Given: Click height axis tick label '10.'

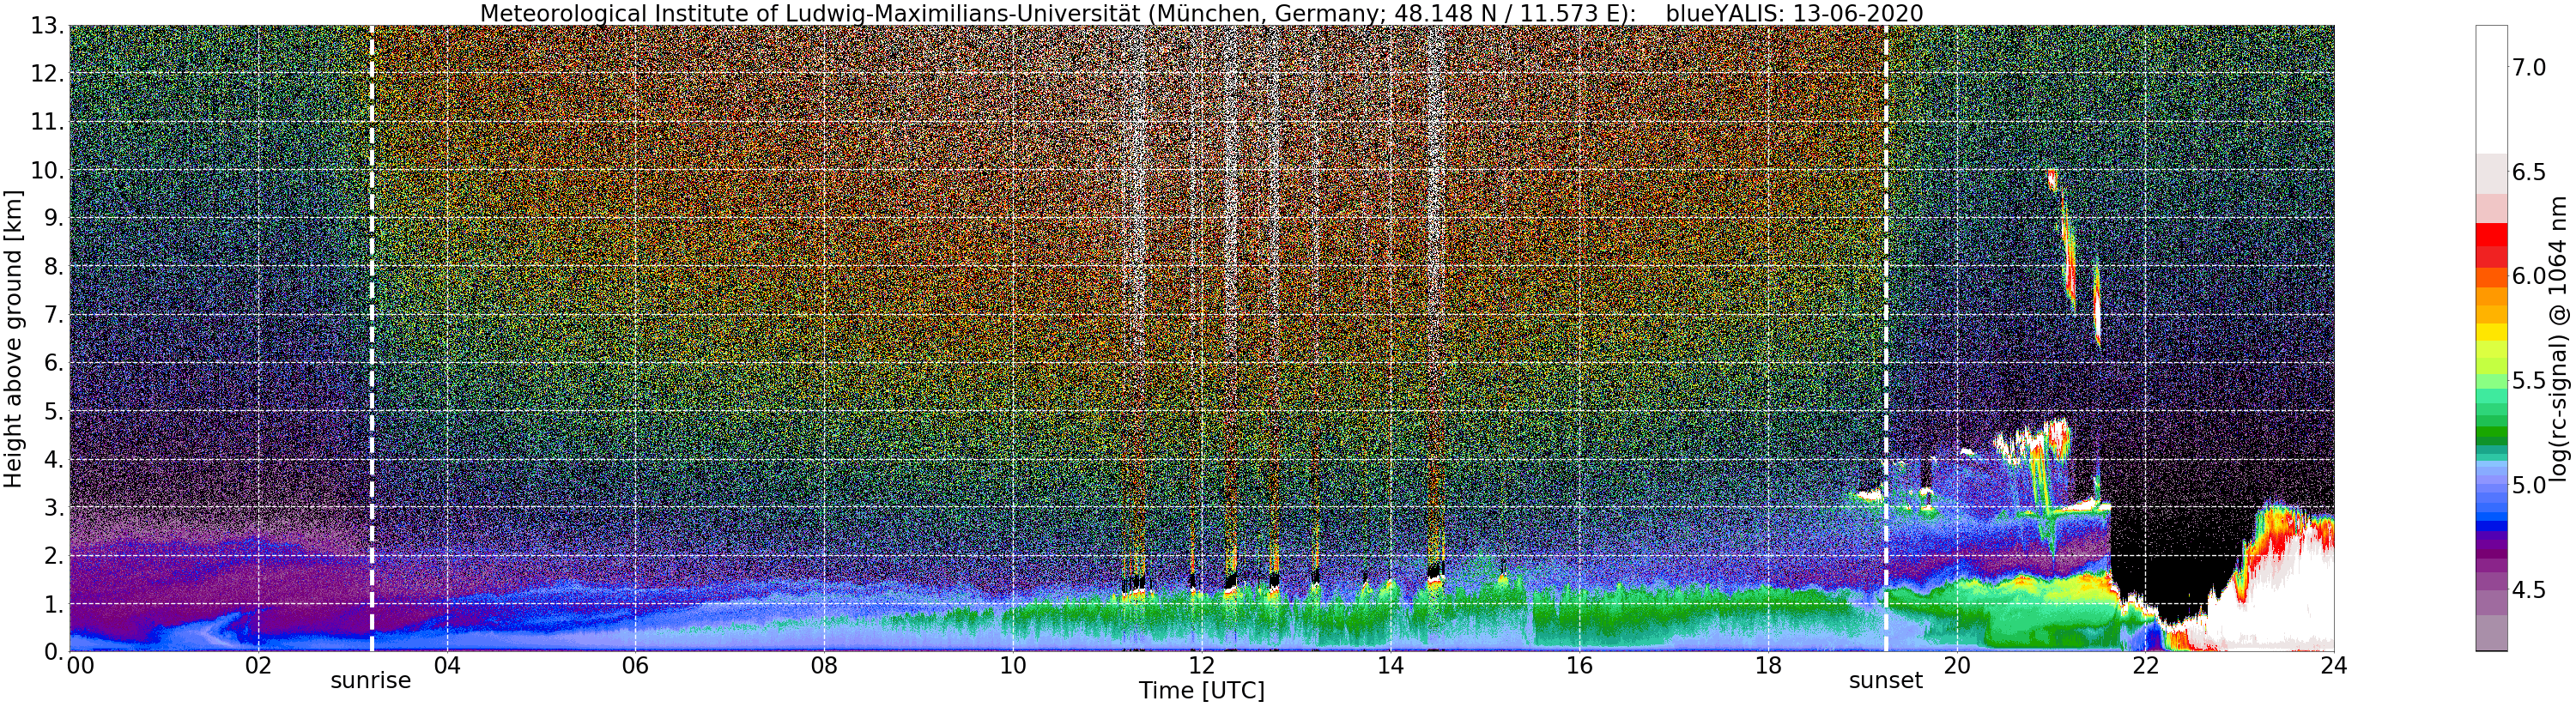Looking at the screenshot, I should click(48, 170).
